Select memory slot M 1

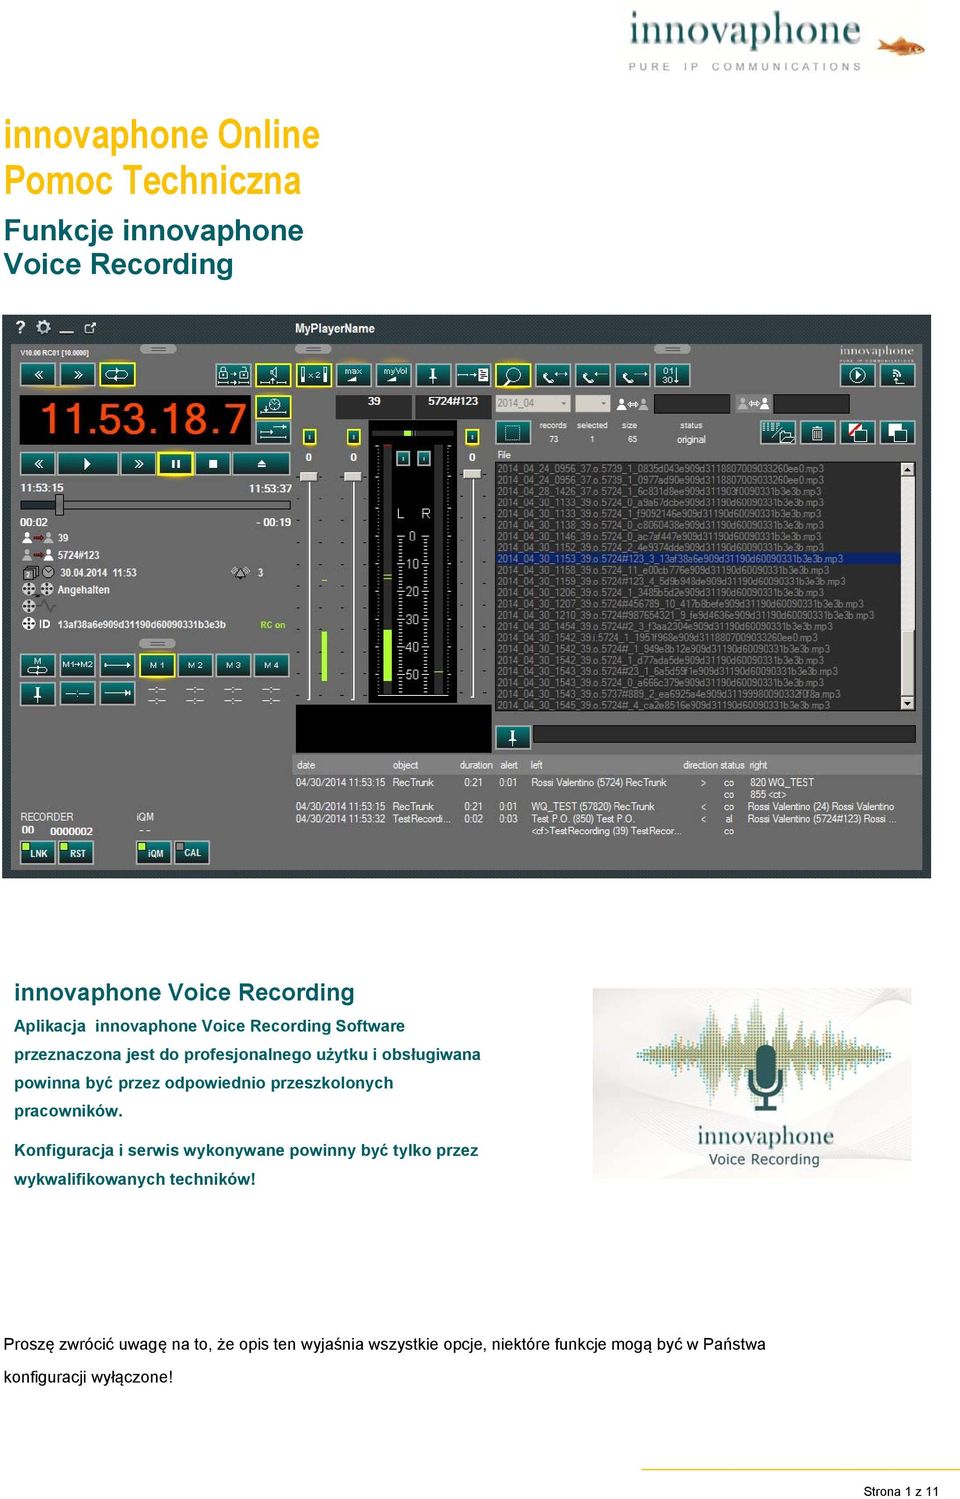pyautogui.click(x=156, y=665)
